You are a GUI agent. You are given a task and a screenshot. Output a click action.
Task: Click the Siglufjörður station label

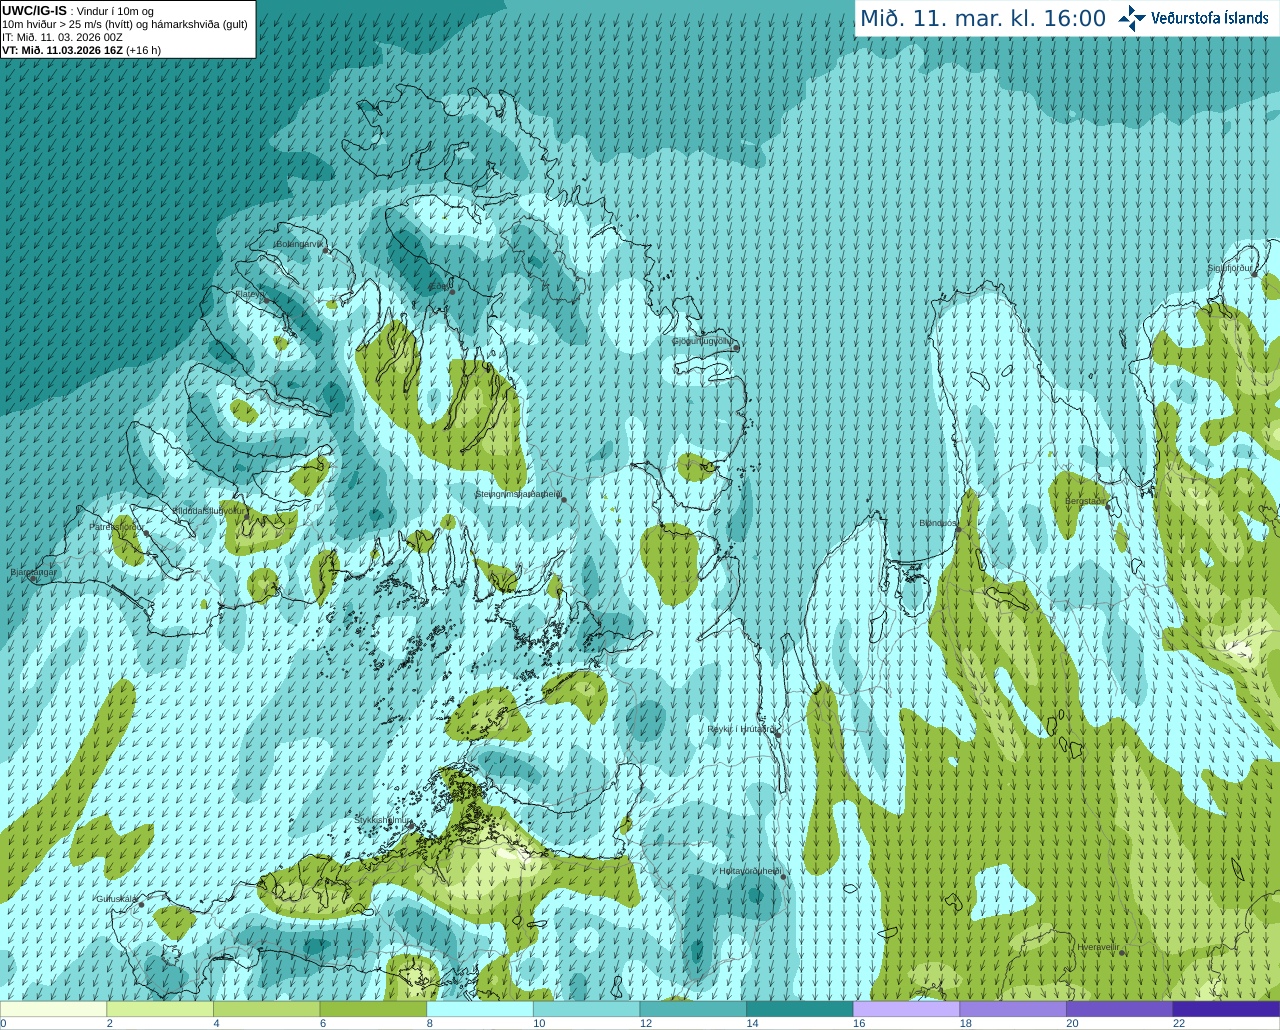click(1229, 268)
